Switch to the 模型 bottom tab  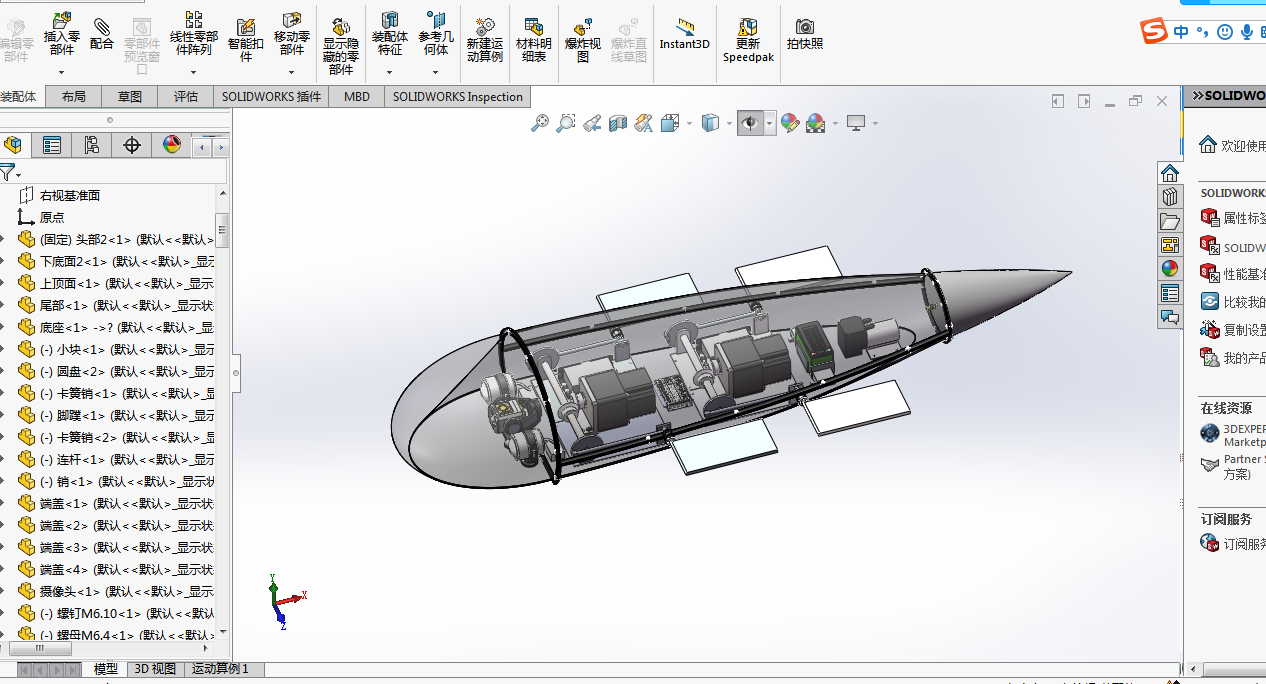[x=105, y=669]
